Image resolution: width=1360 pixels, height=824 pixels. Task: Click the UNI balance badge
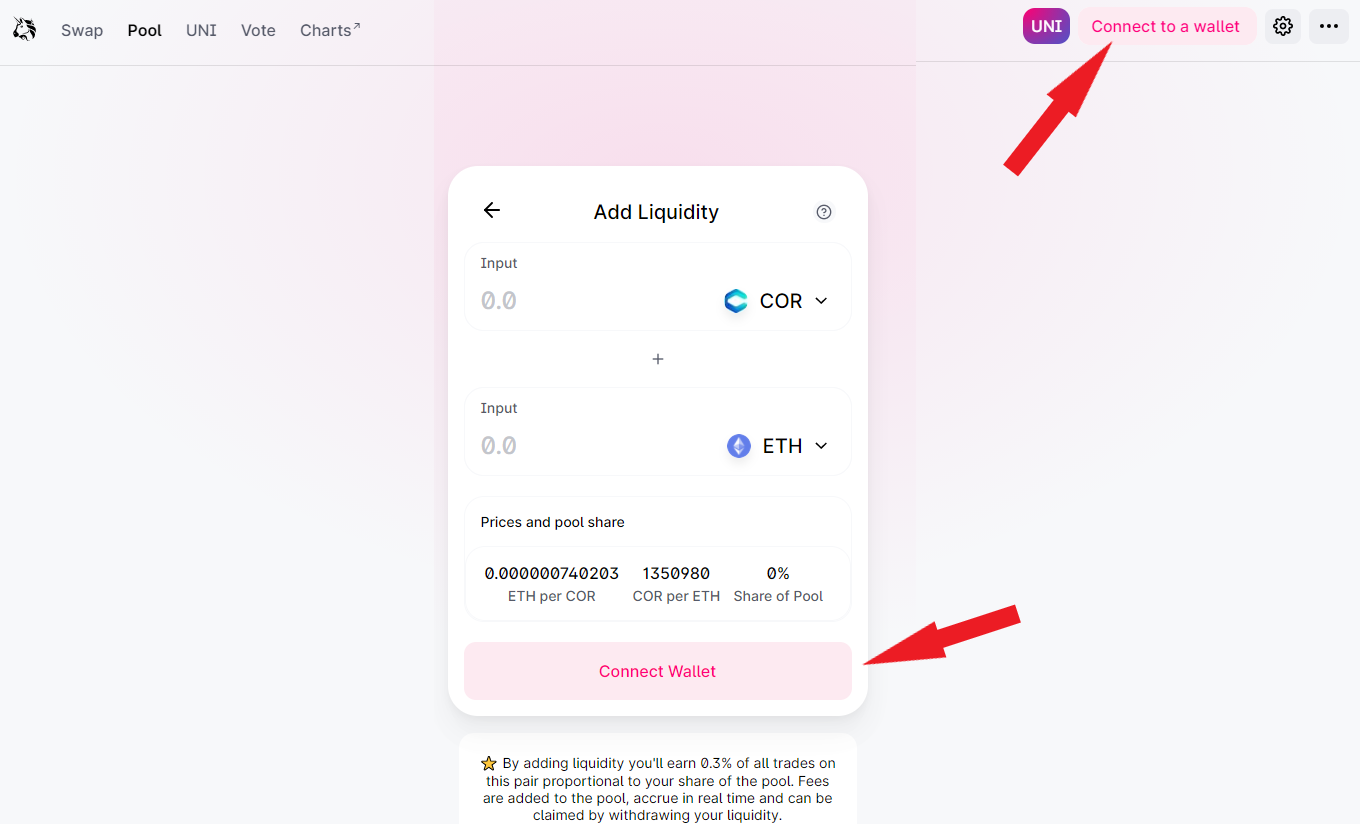pyautogui.click(x=1046, y=25)
